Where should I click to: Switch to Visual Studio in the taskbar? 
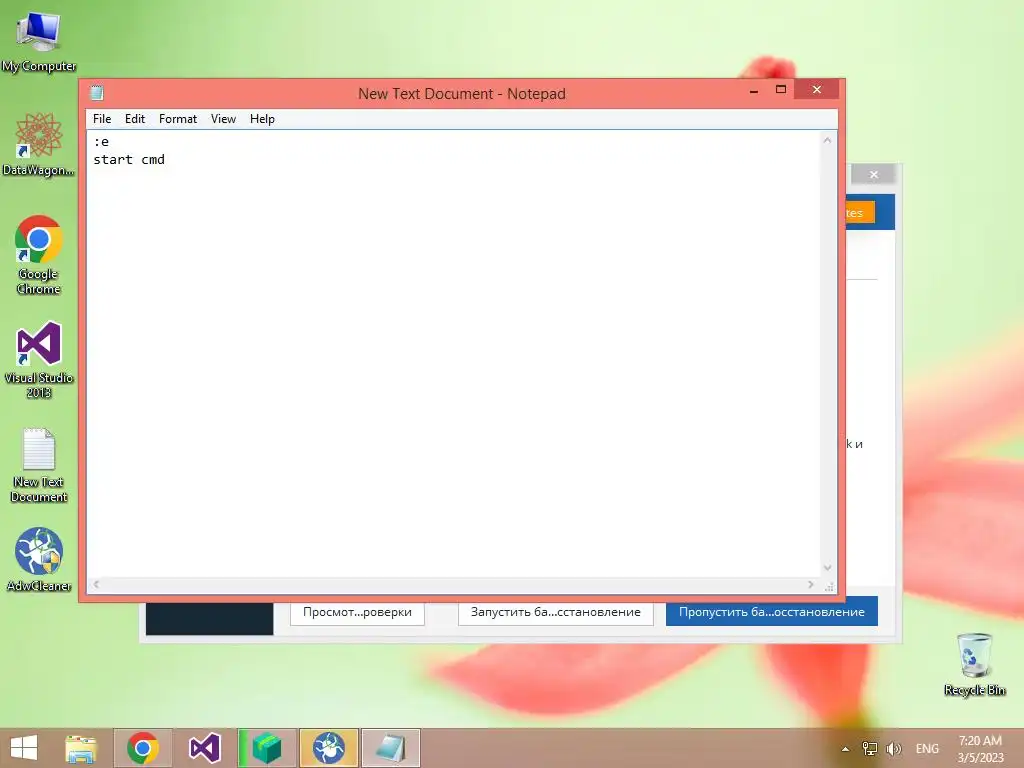pyautogui.click(x=204, y=748)
